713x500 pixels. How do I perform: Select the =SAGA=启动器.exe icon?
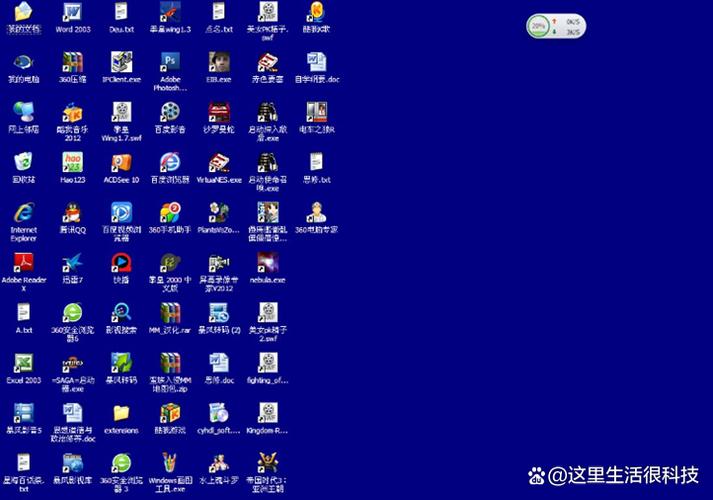[73, 364]
